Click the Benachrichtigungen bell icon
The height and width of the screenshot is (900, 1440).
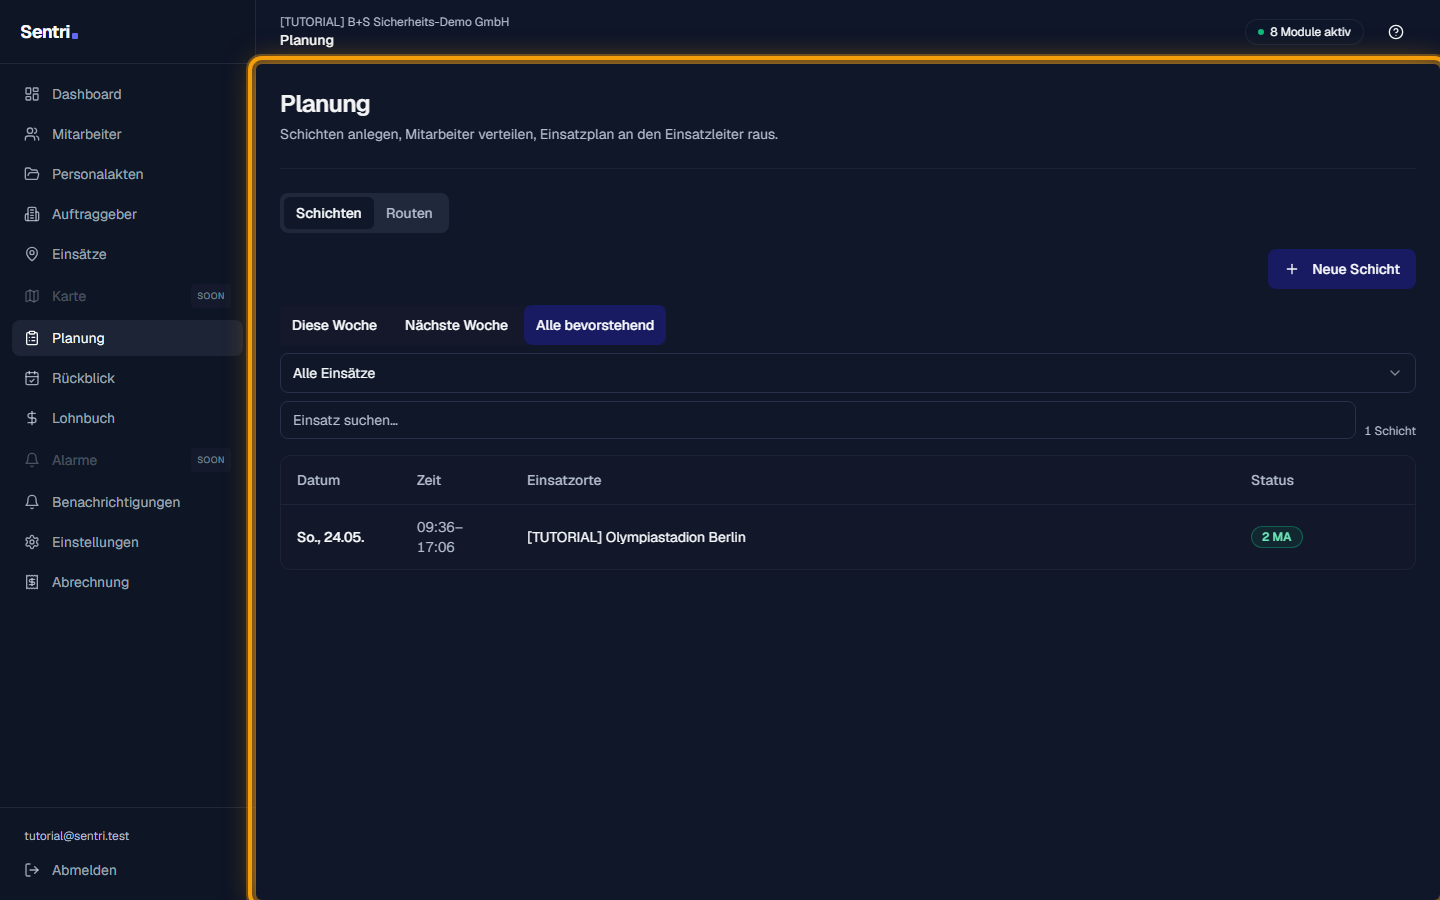(32, 502)
